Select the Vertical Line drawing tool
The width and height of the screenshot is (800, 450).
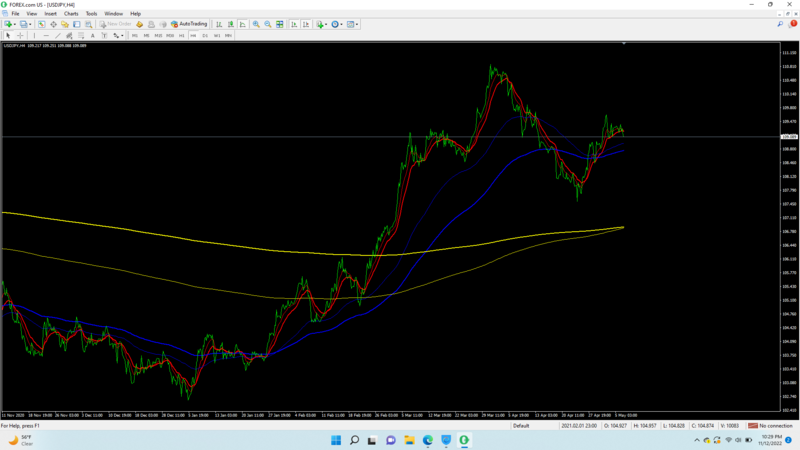point(34,35)
